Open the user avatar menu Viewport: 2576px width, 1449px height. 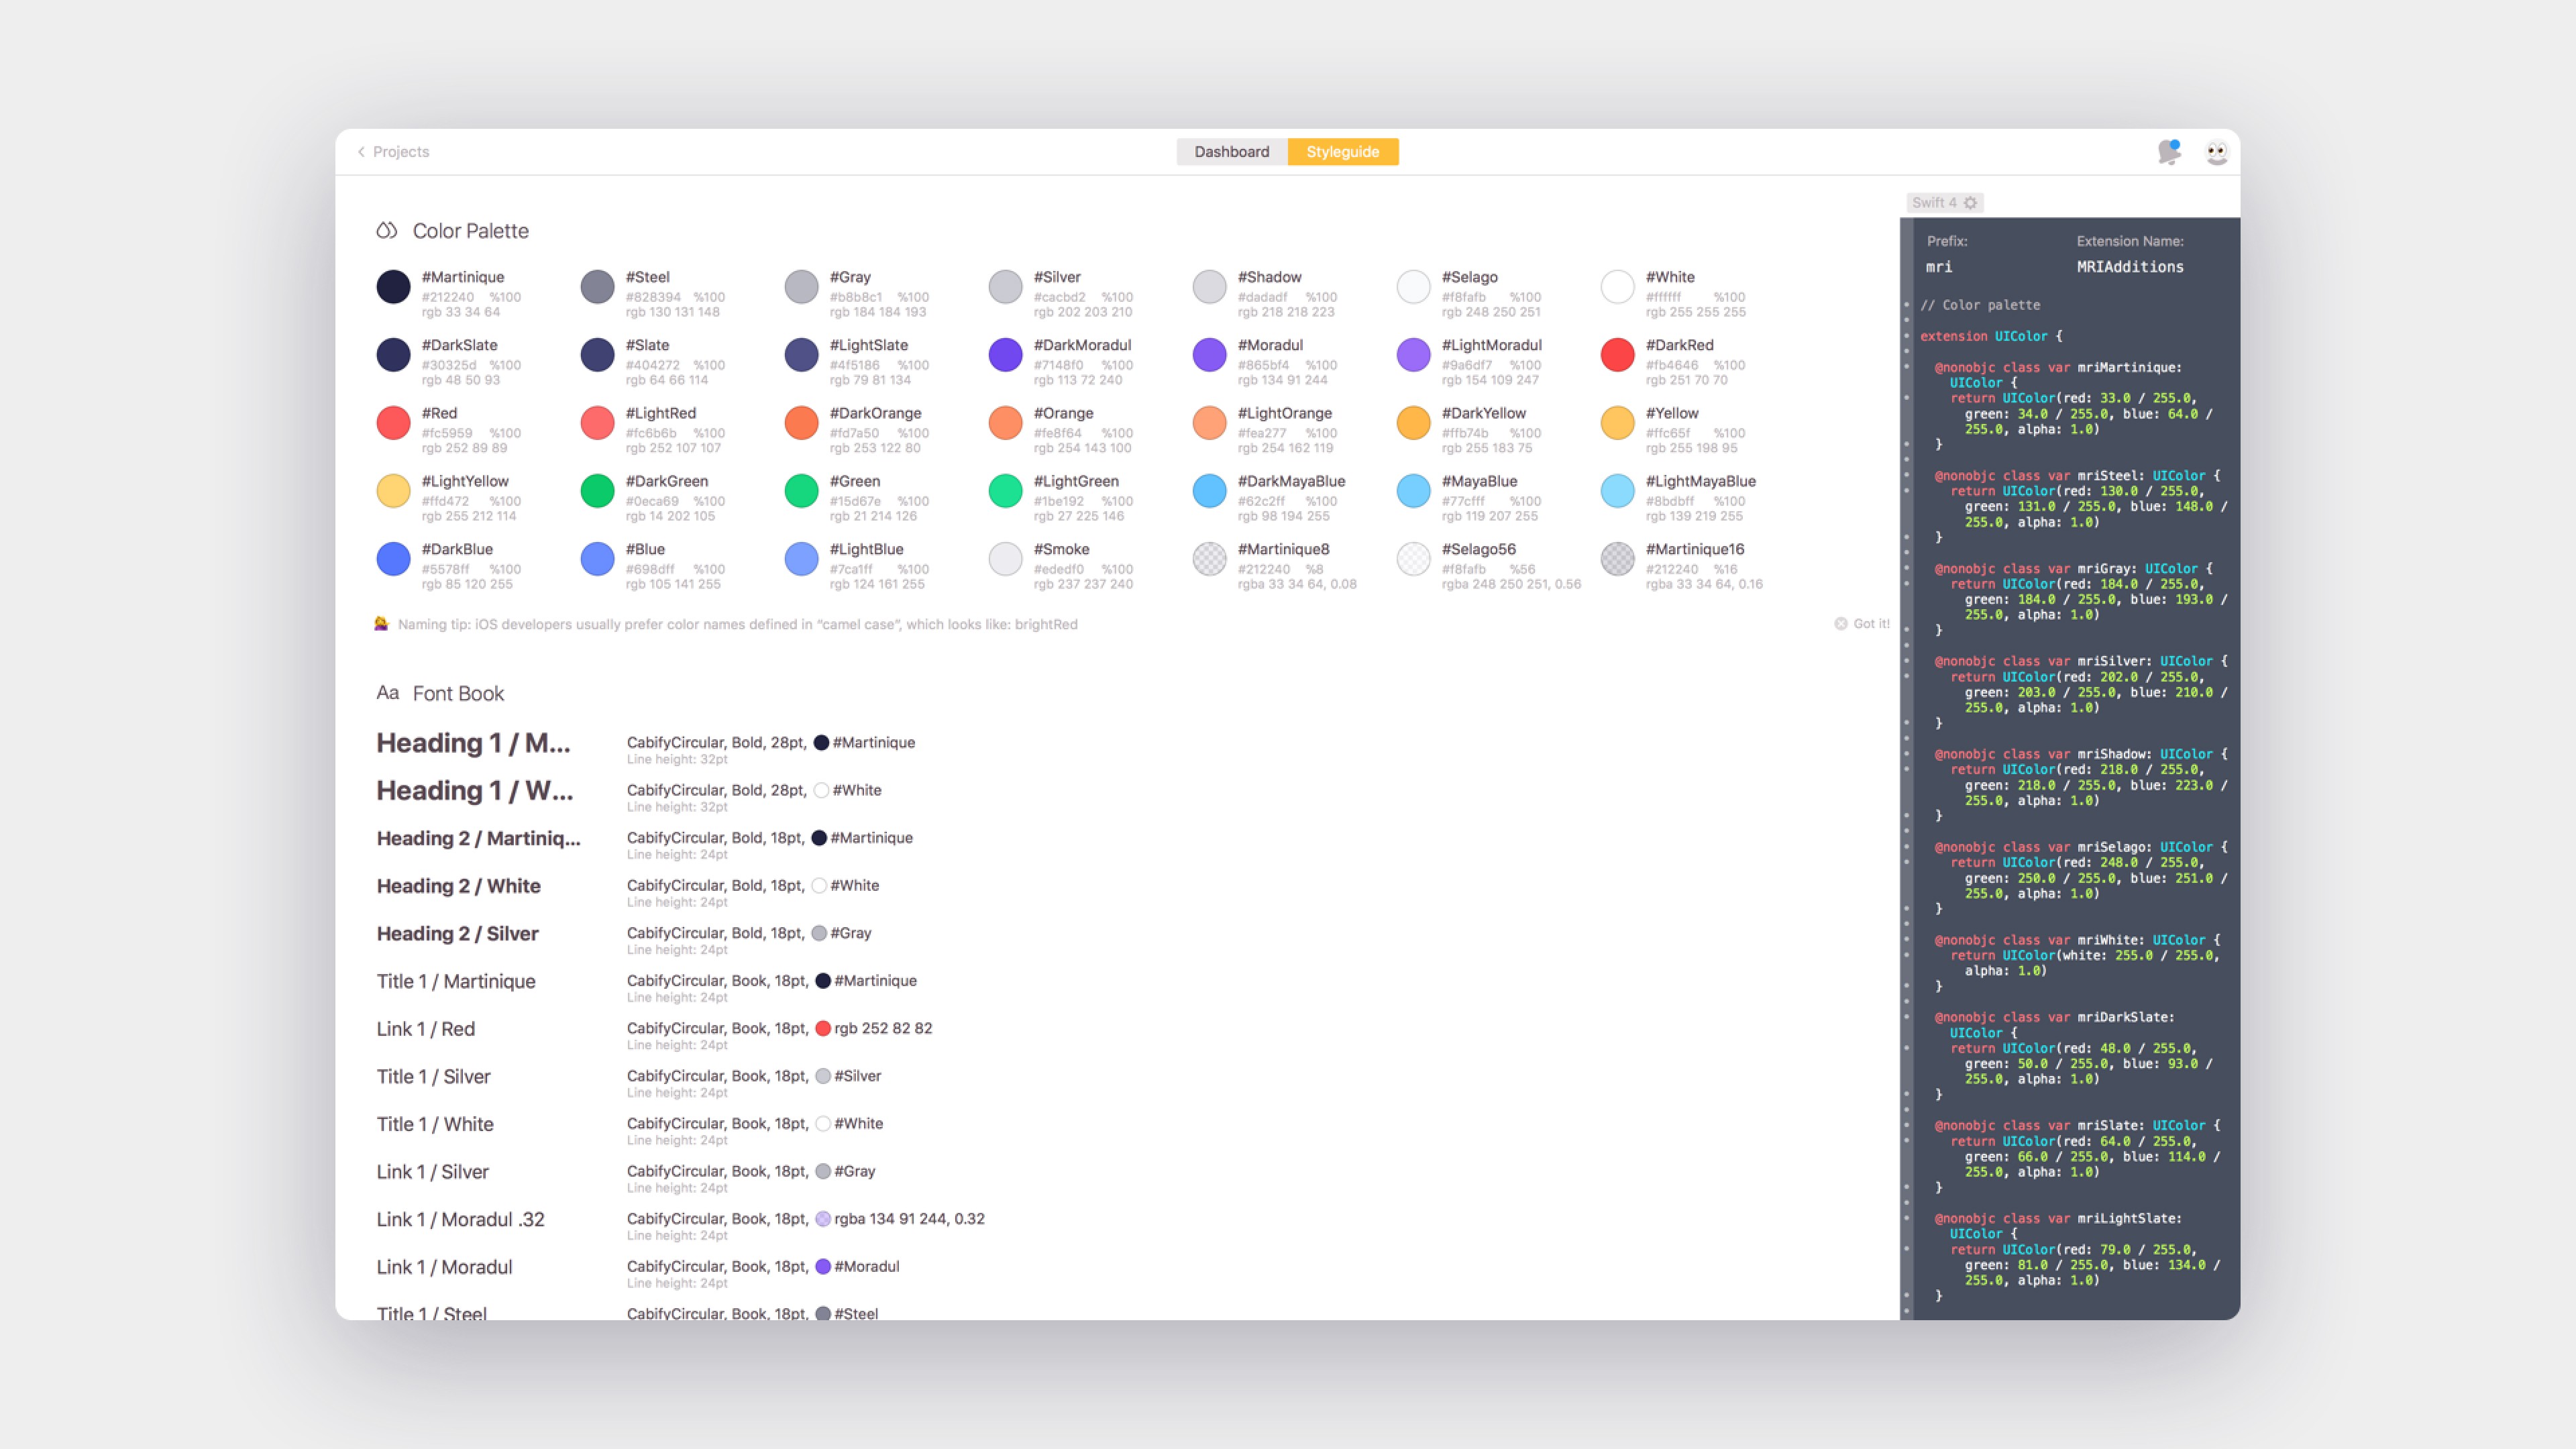click(2216, 152)
